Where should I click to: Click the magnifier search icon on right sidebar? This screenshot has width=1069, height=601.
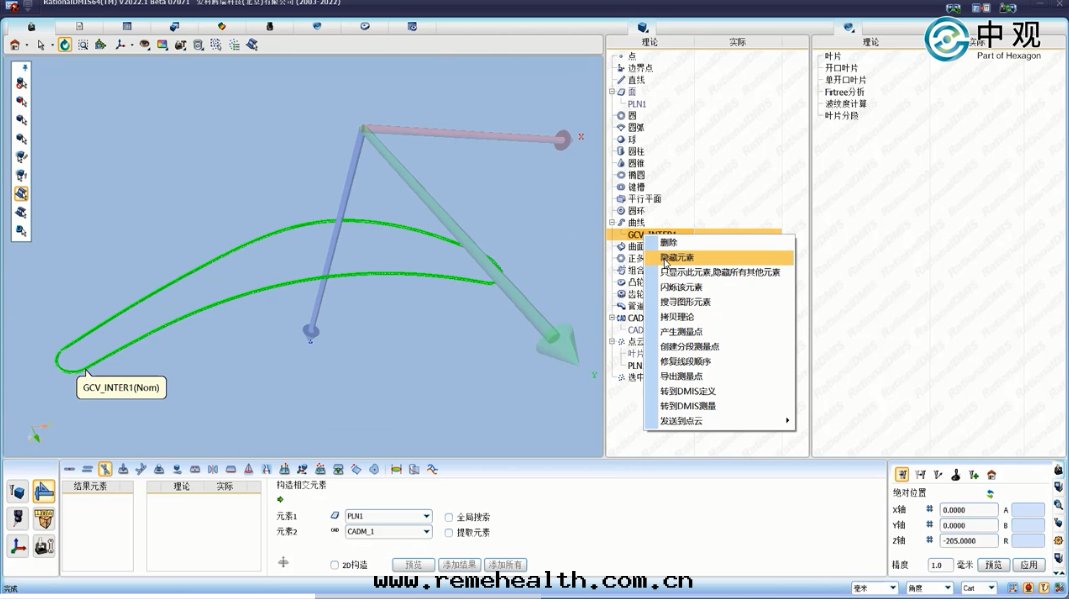[x=1057, y=505]
